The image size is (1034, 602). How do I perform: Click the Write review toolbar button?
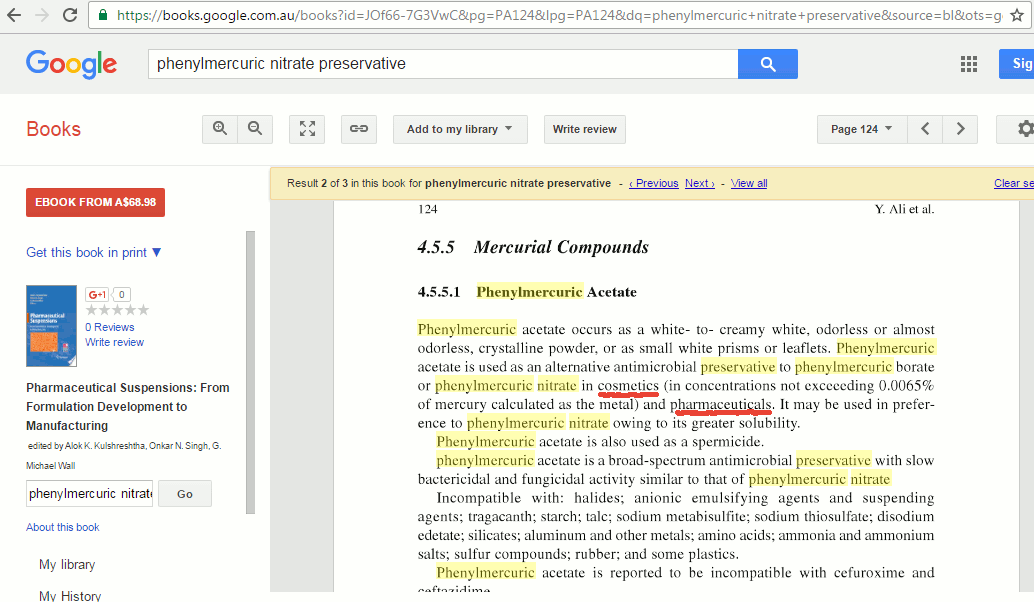585,129
